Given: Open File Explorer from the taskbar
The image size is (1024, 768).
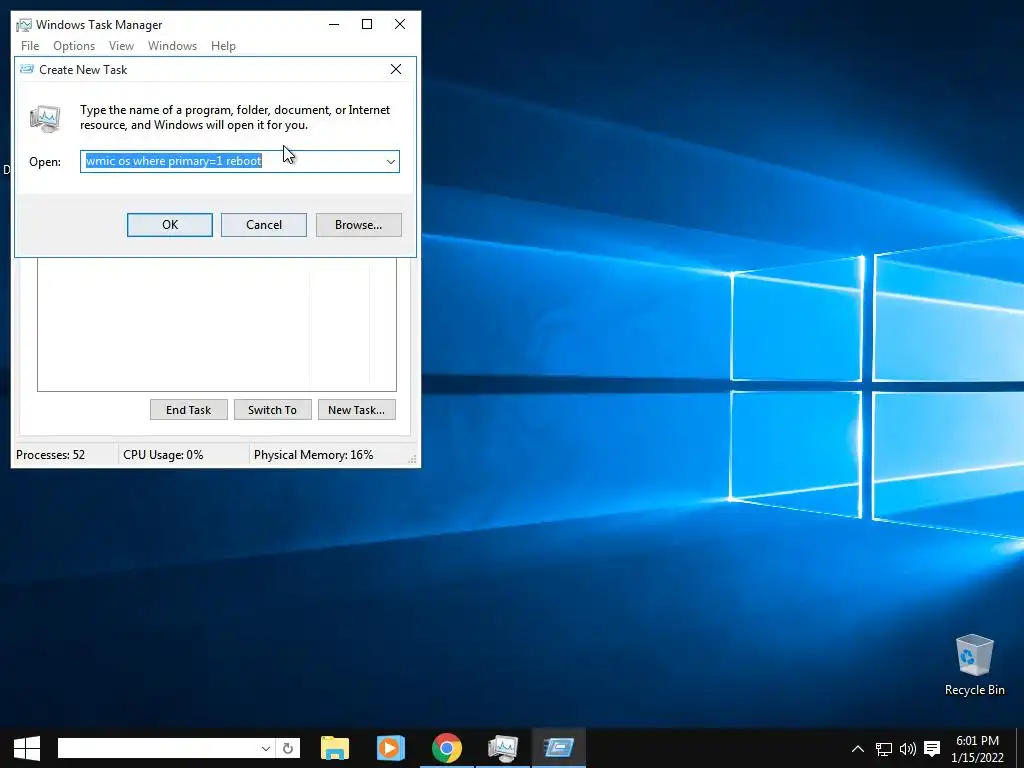Looking at the screenshot, I should [335, 748].
